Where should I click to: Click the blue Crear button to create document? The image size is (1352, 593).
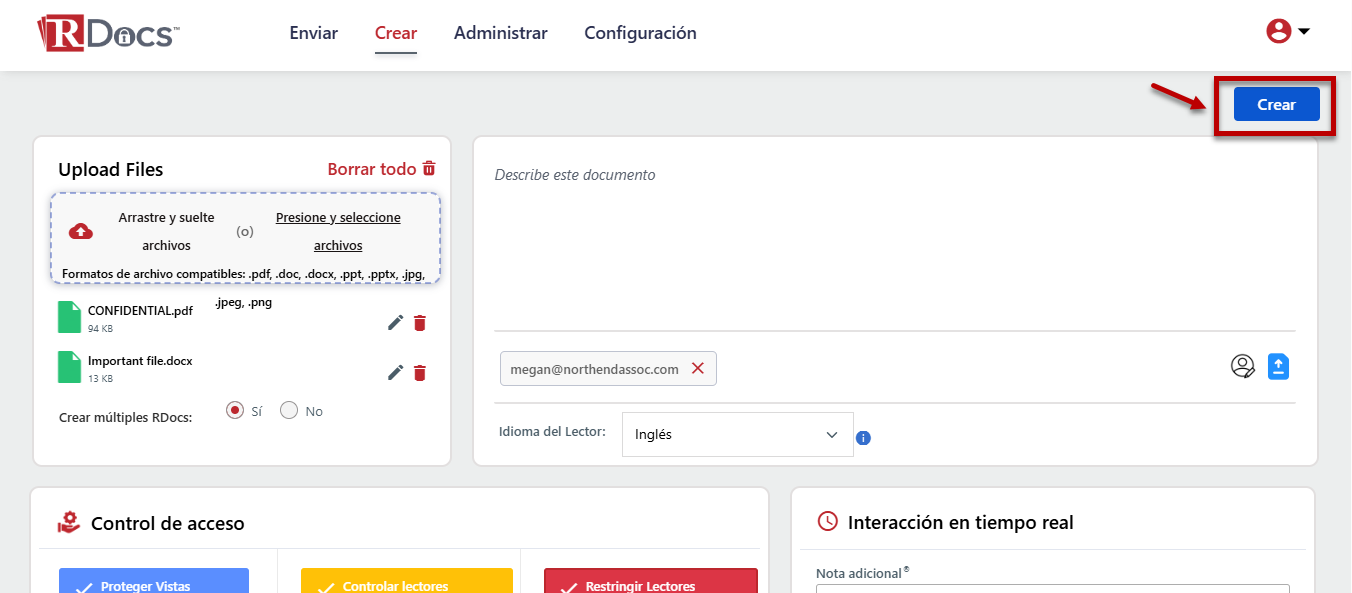tap(1276, 104)
